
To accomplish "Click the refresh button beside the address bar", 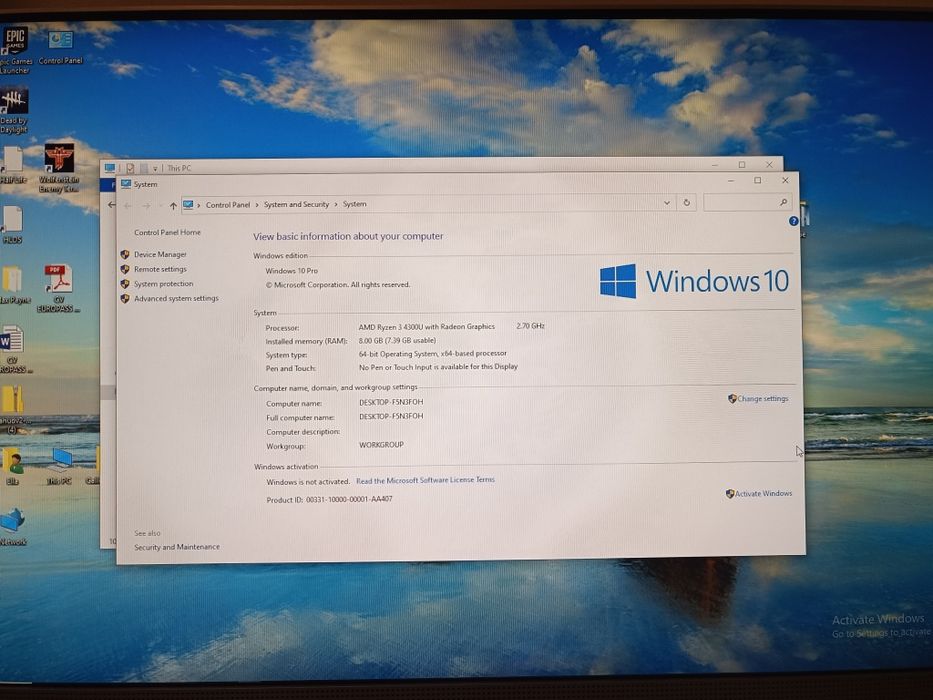I will [687, 202].
